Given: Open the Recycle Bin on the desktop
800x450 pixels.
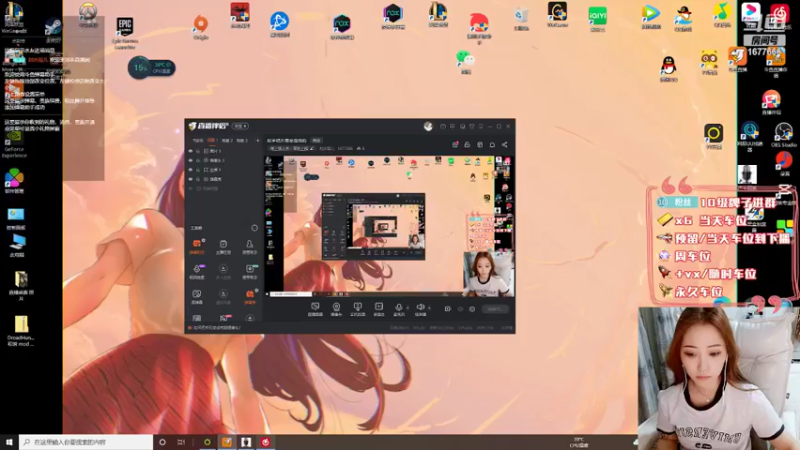Looking at the screenshot, I should [521, 18].
